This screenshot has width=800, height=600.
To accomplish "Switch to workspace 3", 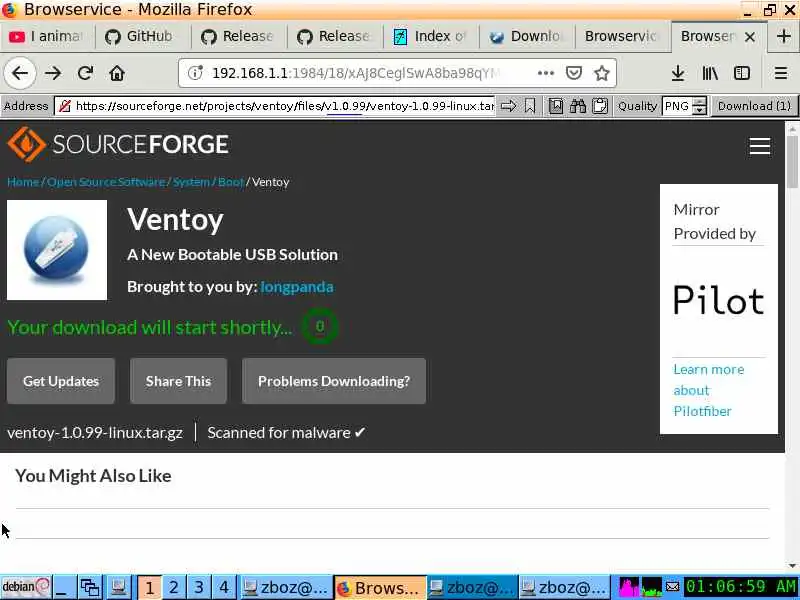I will click(x=199, y=587).
